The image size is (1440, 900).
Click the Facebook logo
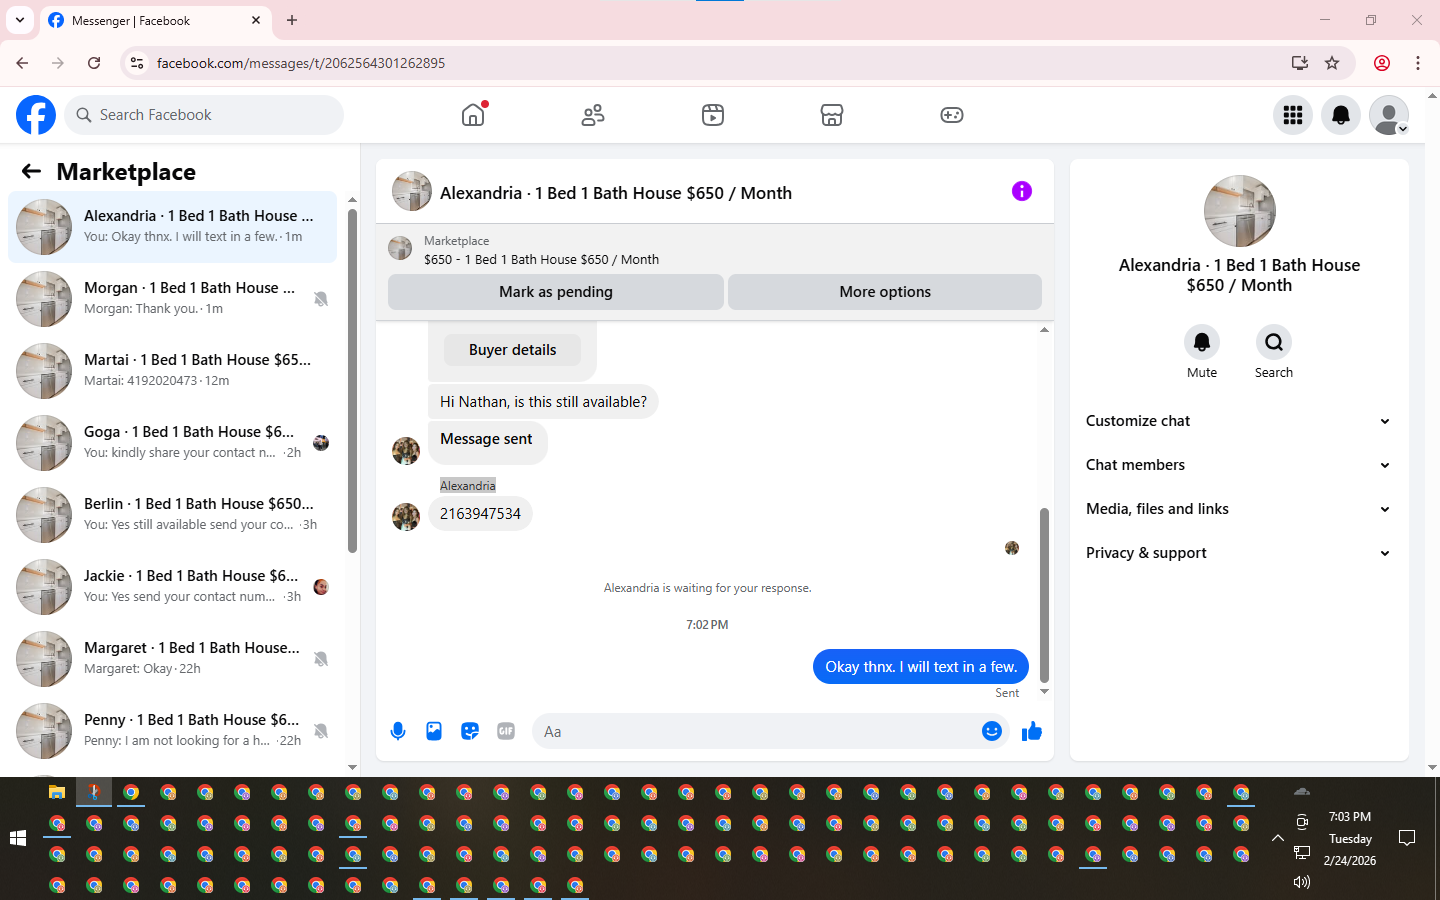coord(36,115)
